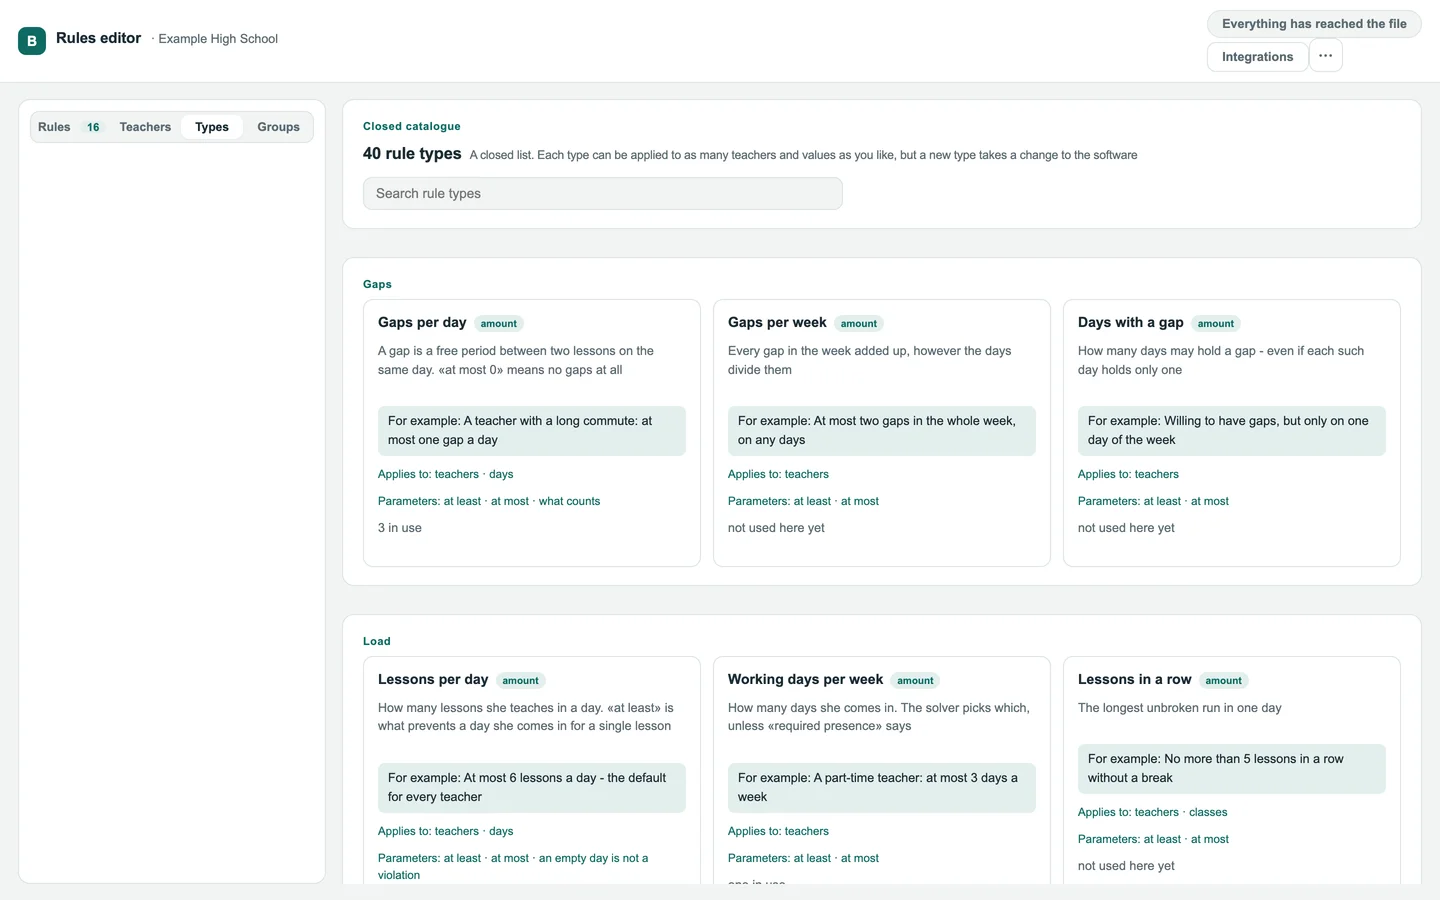Click the Everything has reached the file status
The image size is (1440, 900).
pos(1314,24)
